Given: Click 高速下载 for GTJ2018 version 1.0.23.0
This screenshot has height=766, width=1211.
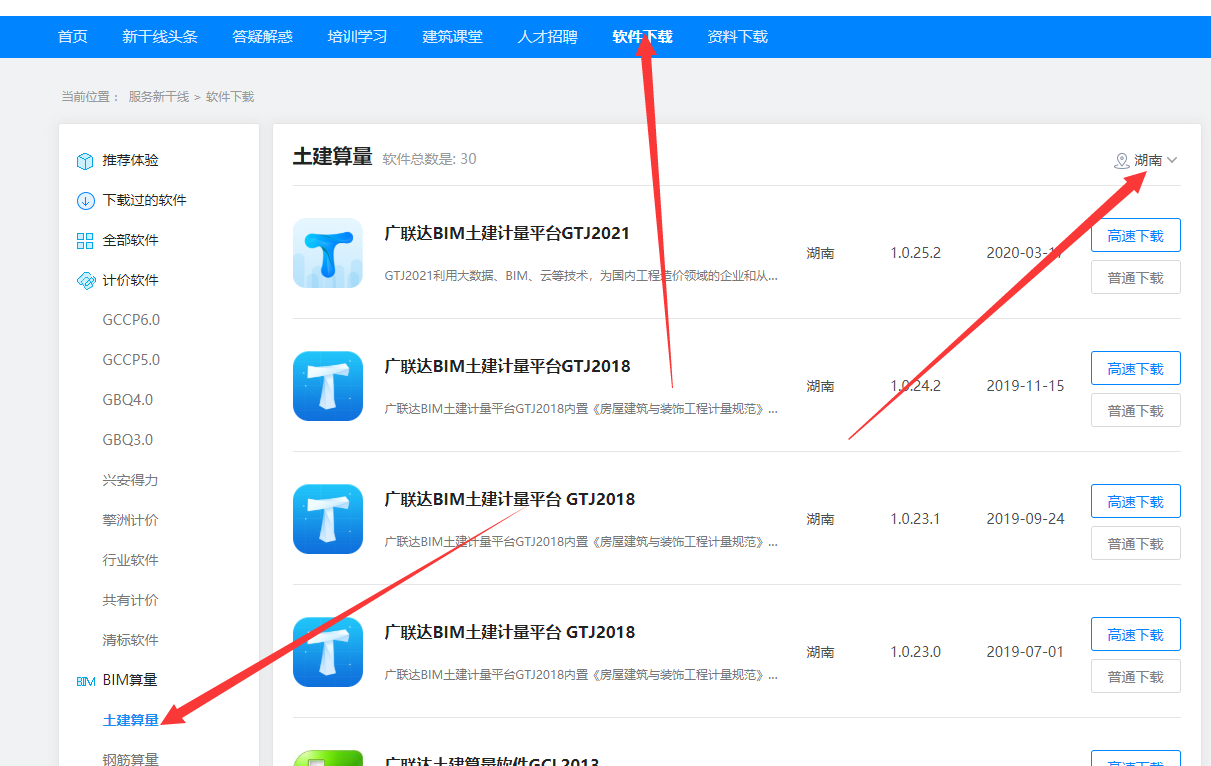Looking at the screenshot, I should (x=1136, y=634).
